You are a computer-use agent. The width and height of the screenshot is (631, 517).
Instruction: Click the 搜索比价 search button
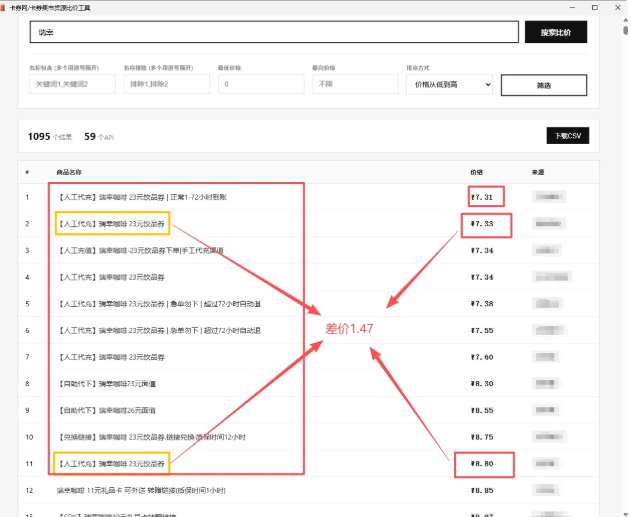tap(555, 32)
